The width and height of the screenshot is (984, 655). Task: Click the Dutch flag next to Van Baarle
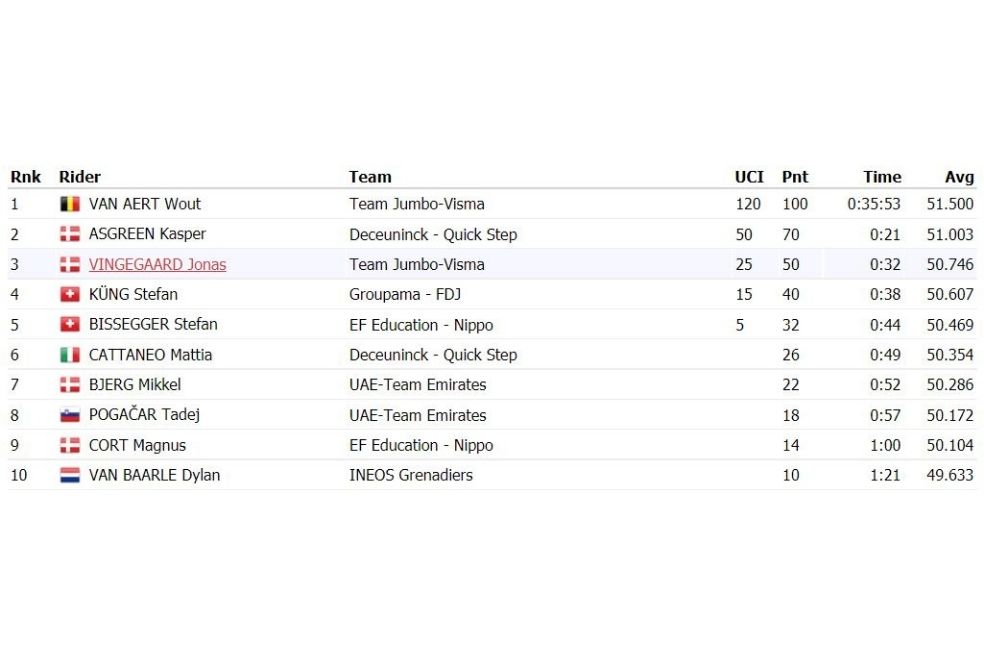coord(70,476)
